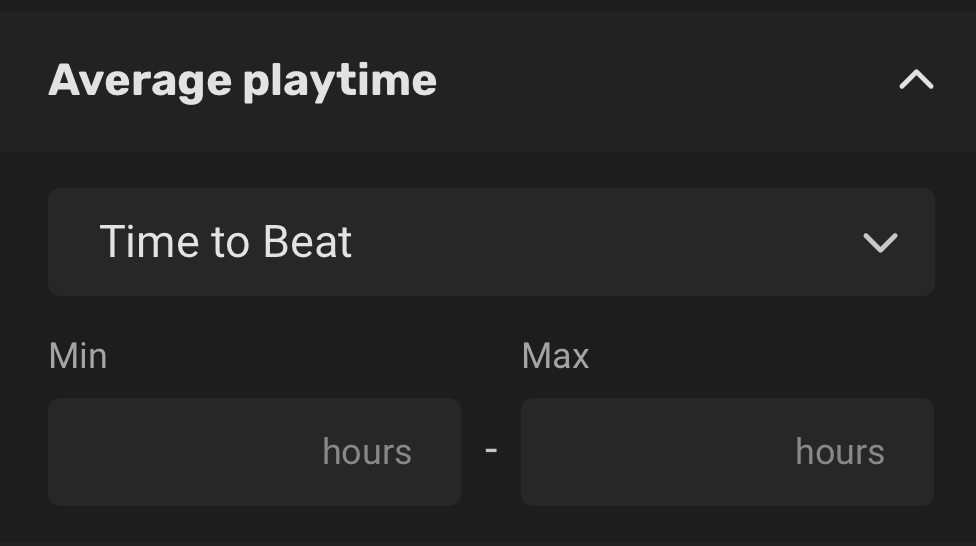Expand the playtime type selector box
This screenshot has width=976, height=546.
click(491, 242)
